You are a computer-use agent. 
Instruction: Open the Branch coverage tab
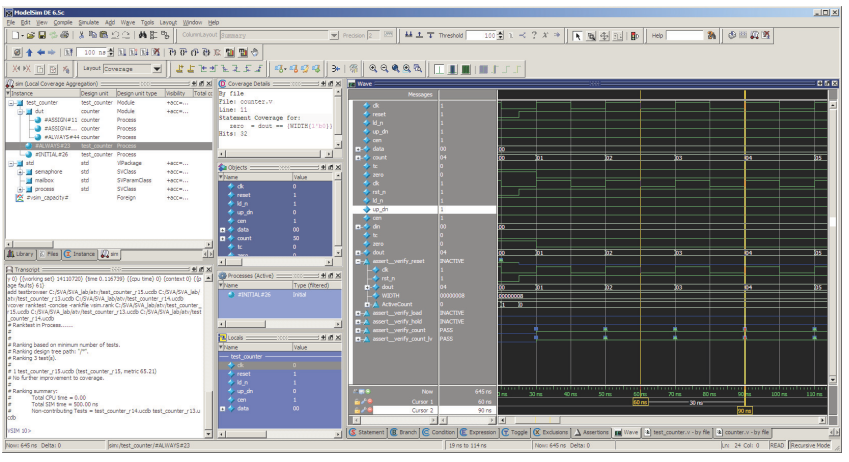coord(403,432)
